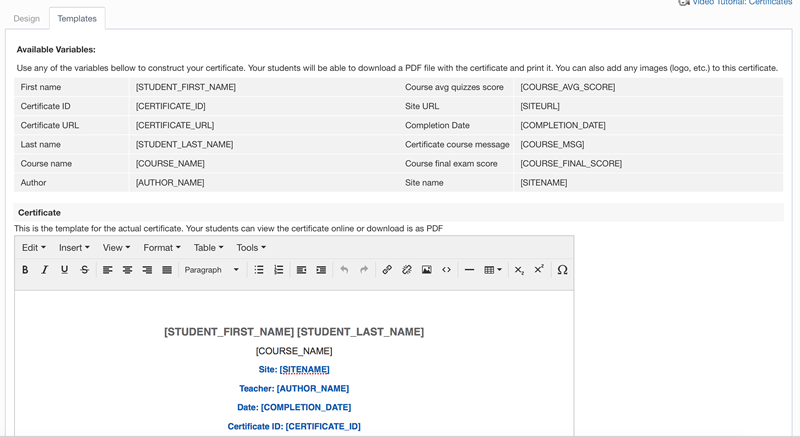
Task: Click the 'Certificate course message' label
Action: 457,144
